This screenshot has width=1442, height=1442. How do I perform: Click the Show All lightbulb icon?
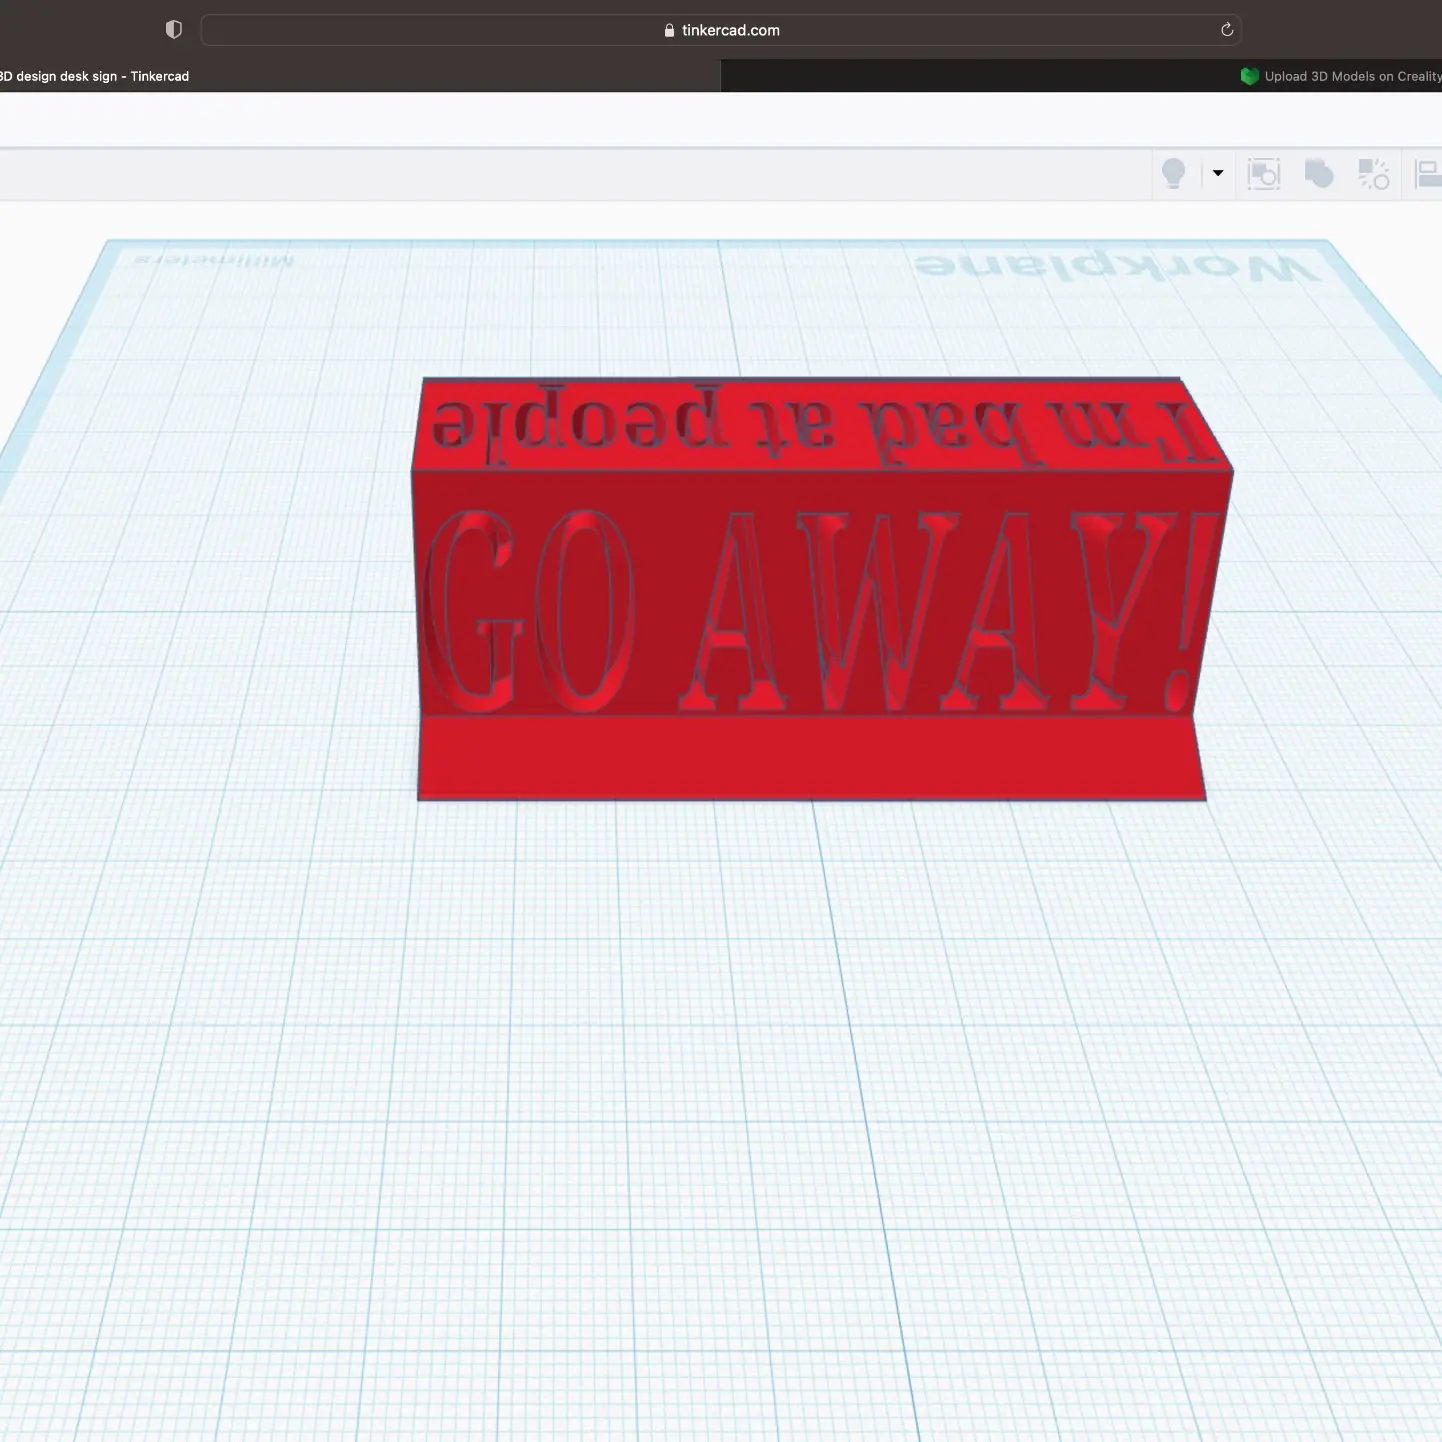point(1173,174)
